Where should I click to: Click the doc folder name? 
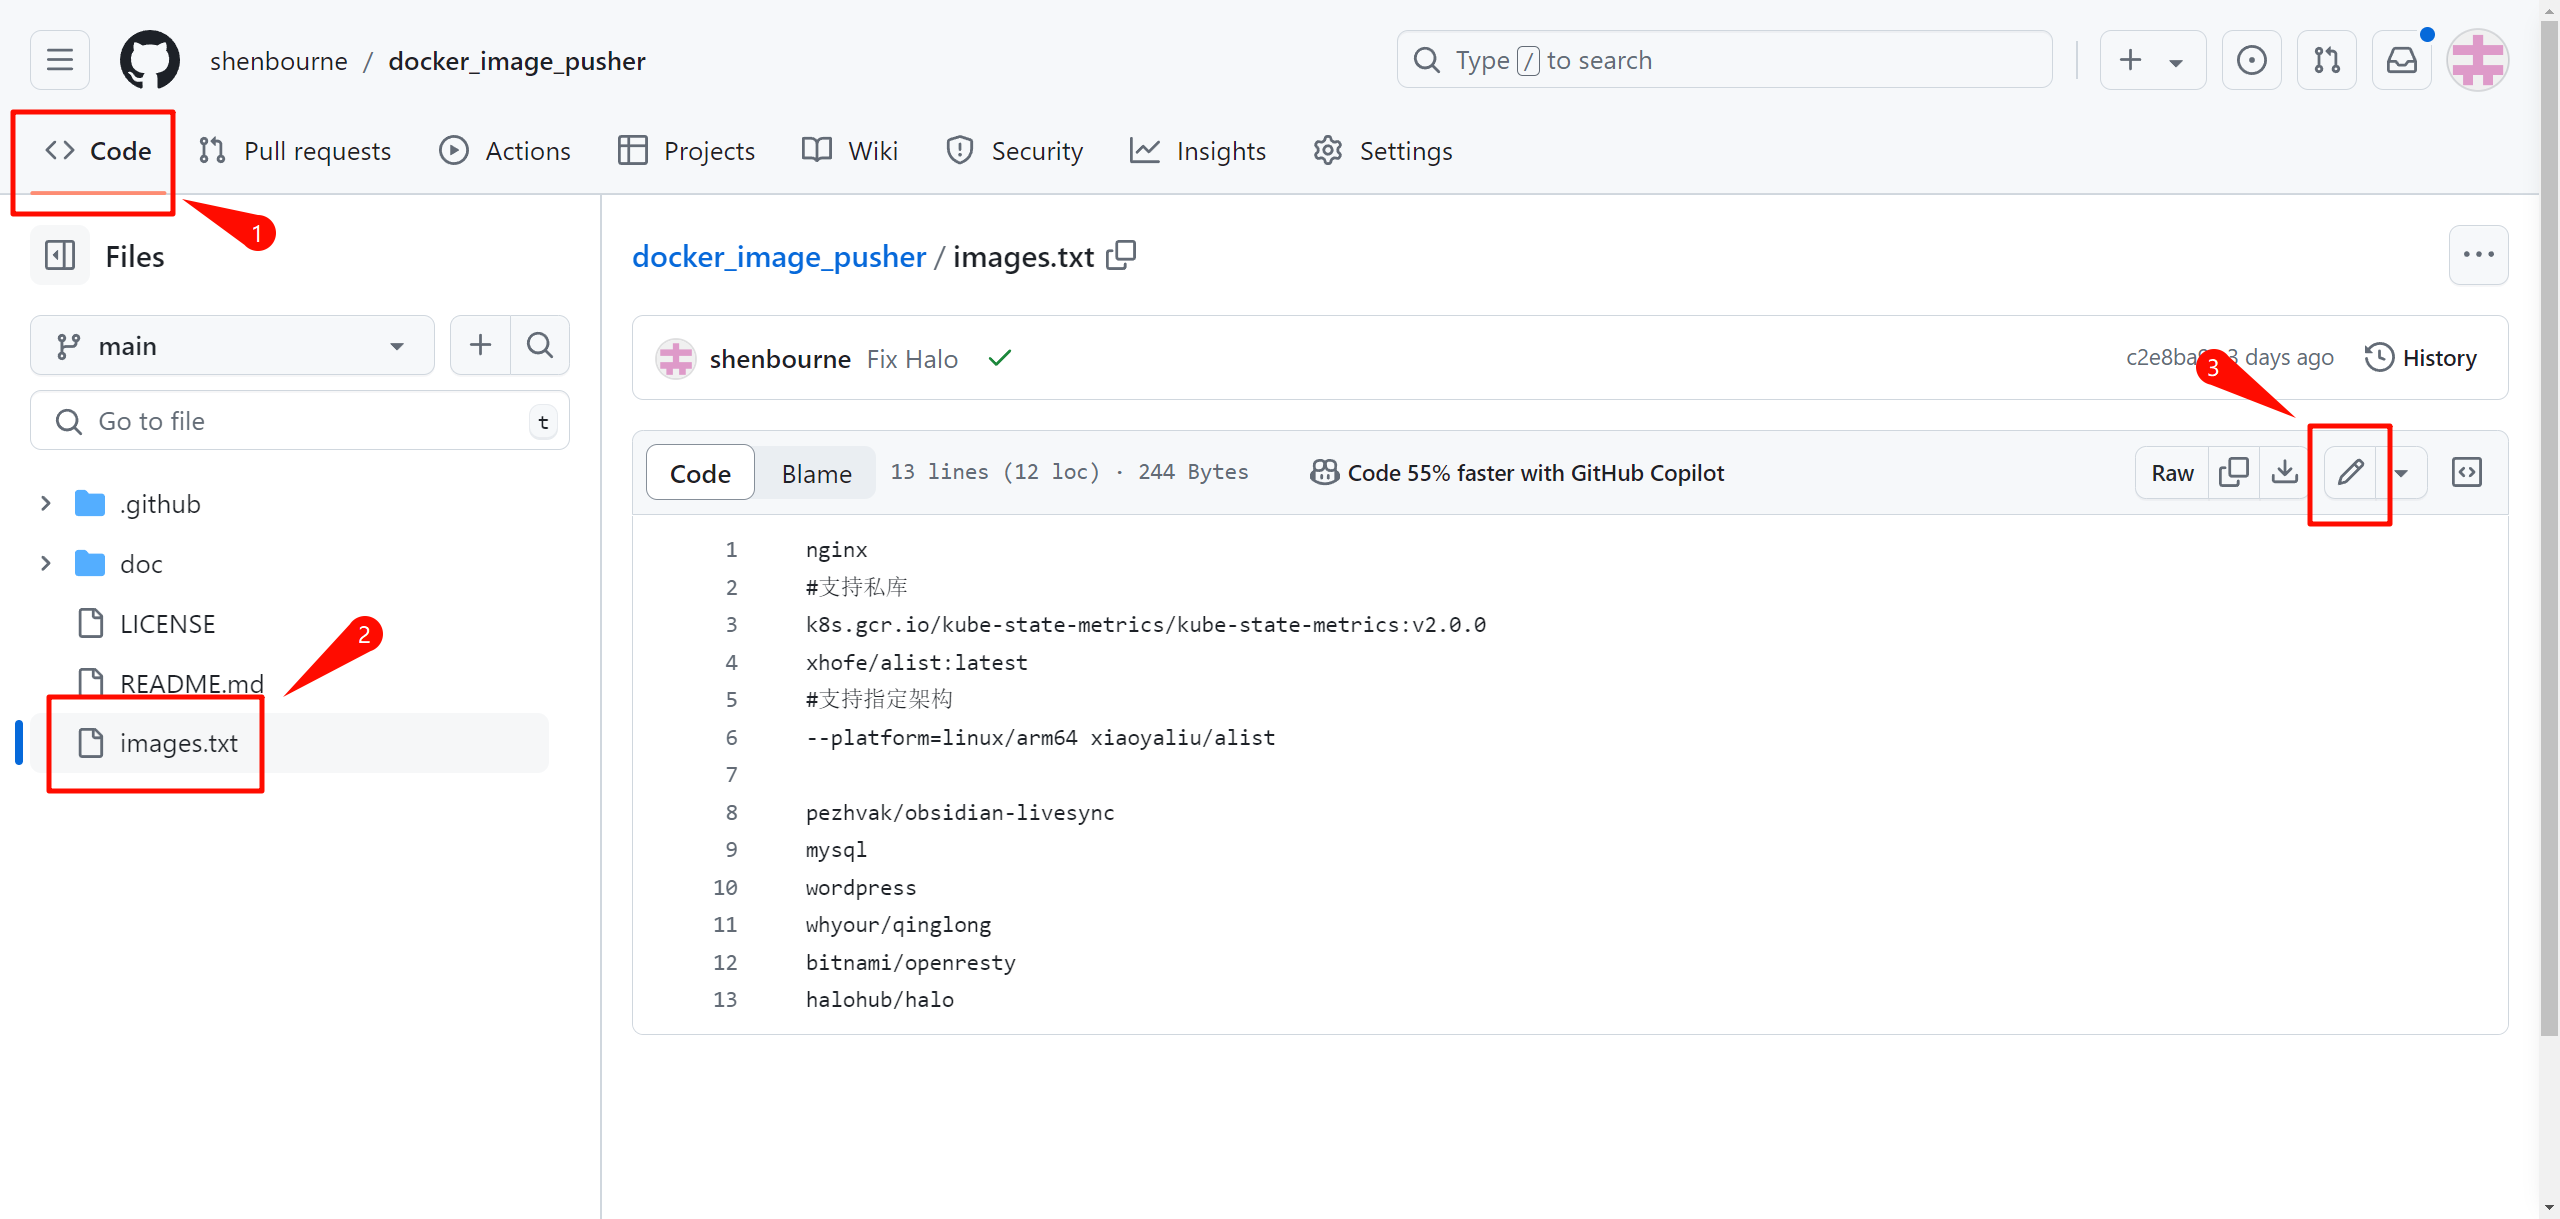[141, 564]
